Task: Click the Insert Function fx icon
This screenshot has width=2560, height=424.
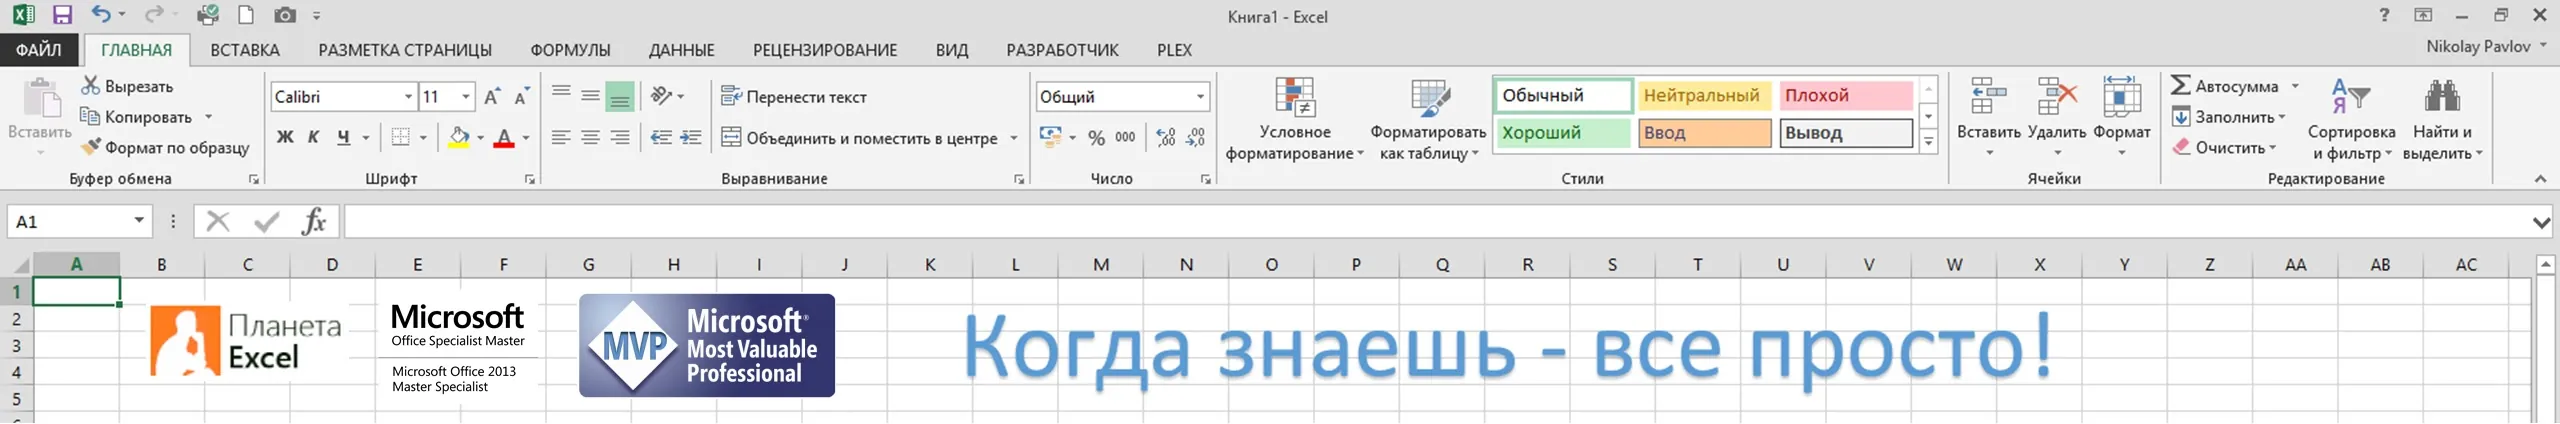Action: tap(314, 221)
